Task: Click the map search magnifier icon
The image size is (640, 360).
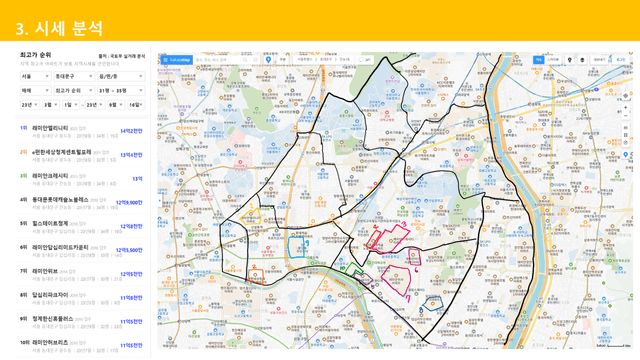Action: click(245, 60)
